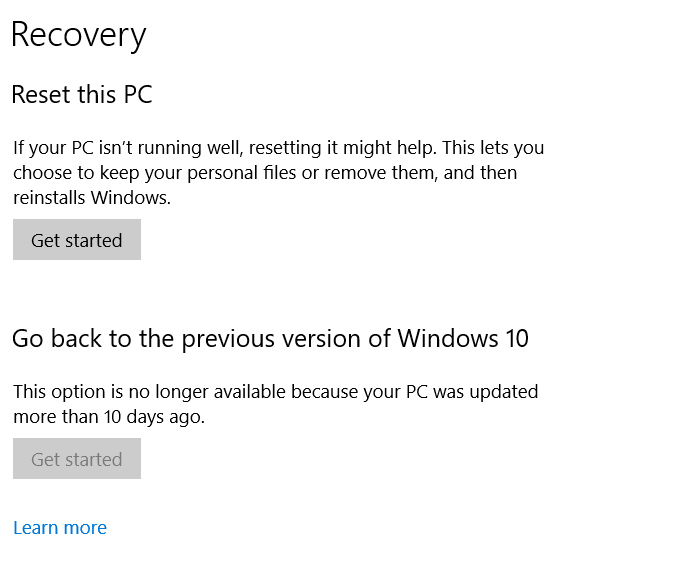
Task: Select the Reset this PC heading
Action: pos(82,96)
